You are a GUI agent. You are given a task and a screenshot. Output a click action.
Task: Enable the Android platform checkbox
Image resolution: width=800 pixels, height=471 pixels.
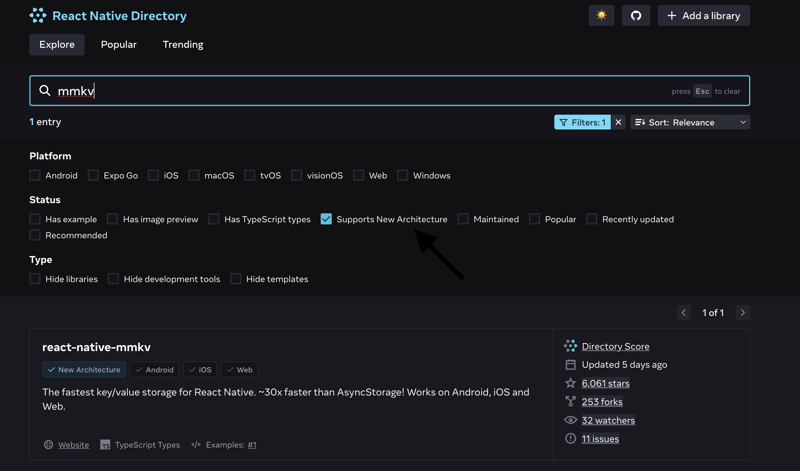pyautogui.click(x=35, y=175)
